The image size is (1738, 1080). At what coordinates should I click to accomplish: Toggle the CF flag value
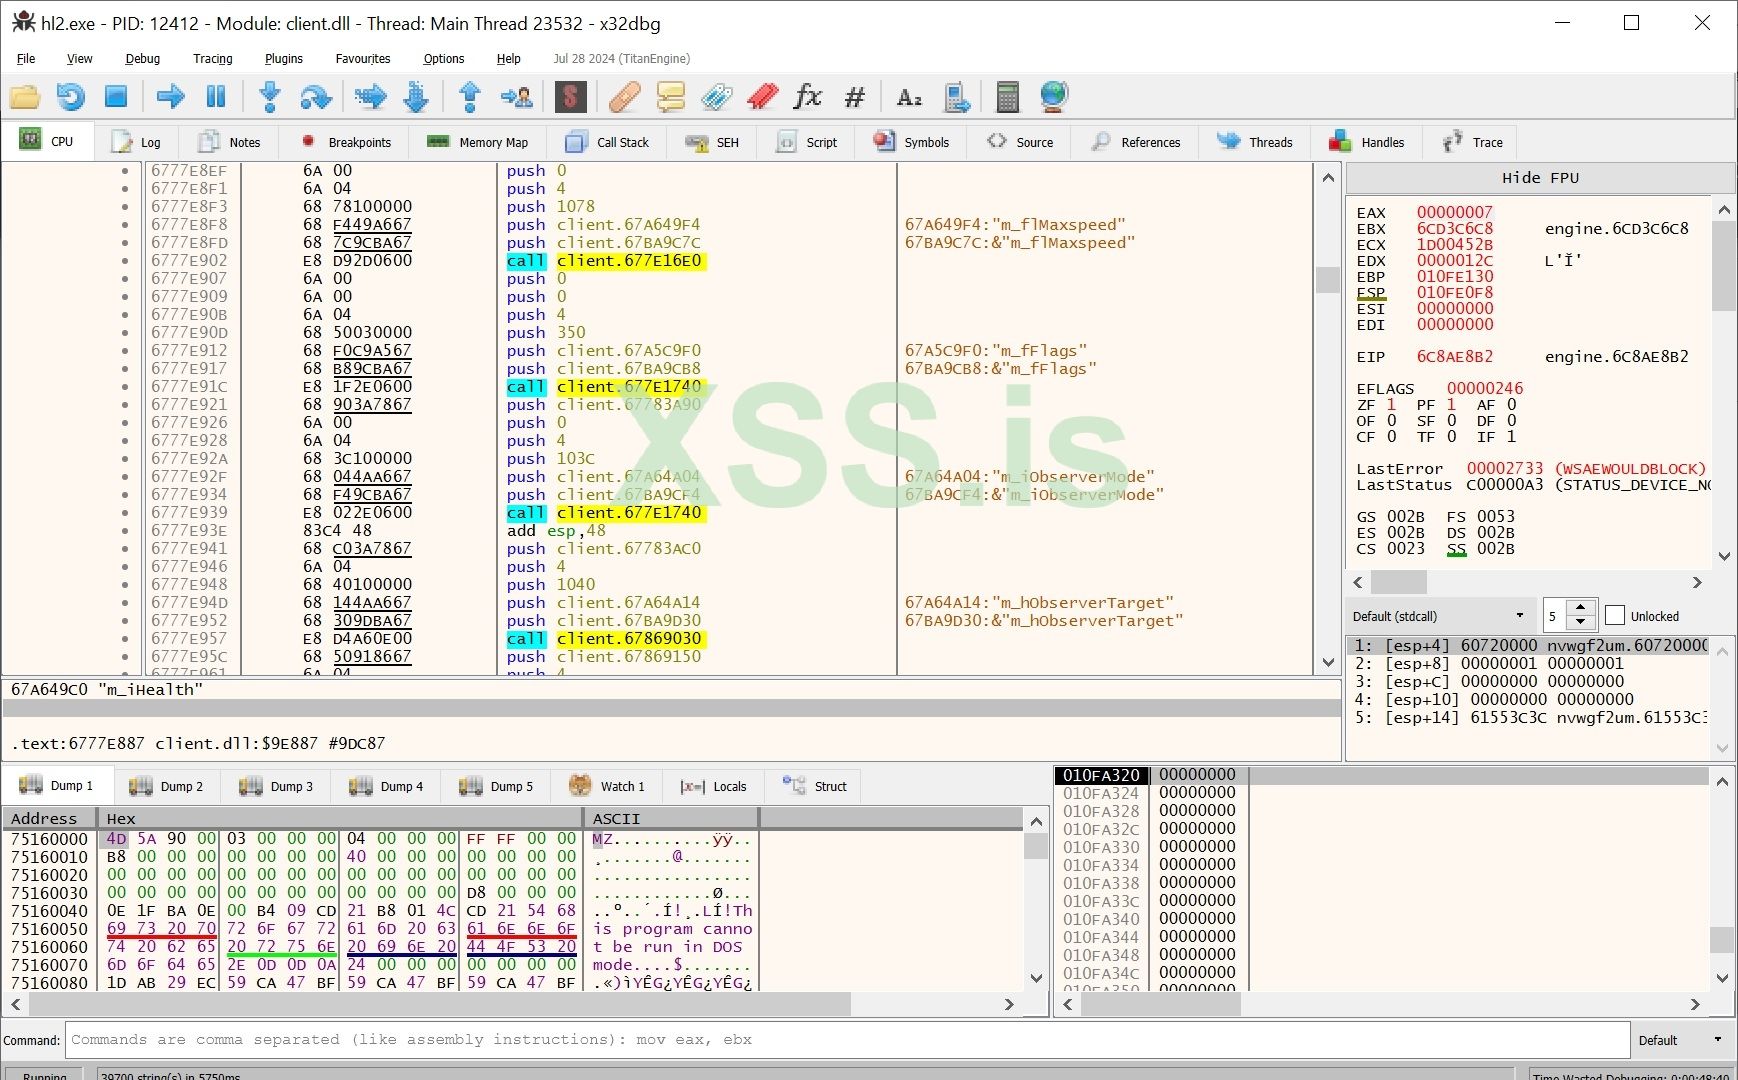pyautogui.click(x=1391, y=437)
